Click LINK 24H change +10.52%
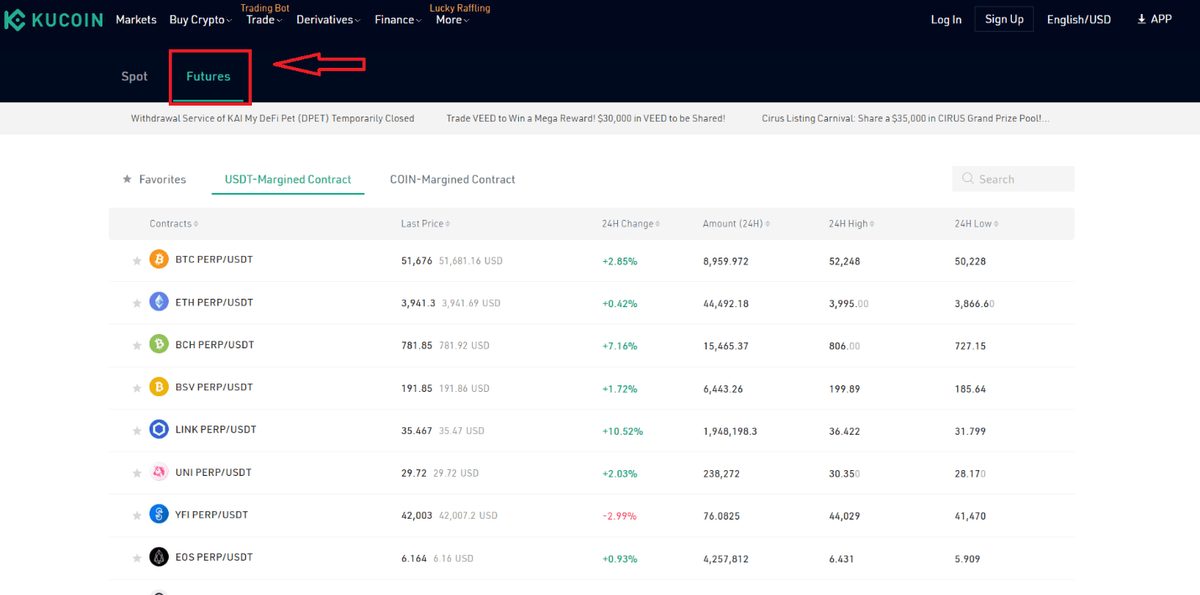The height and width of the screenshot is (595, 1200). (x=622, y=431)
